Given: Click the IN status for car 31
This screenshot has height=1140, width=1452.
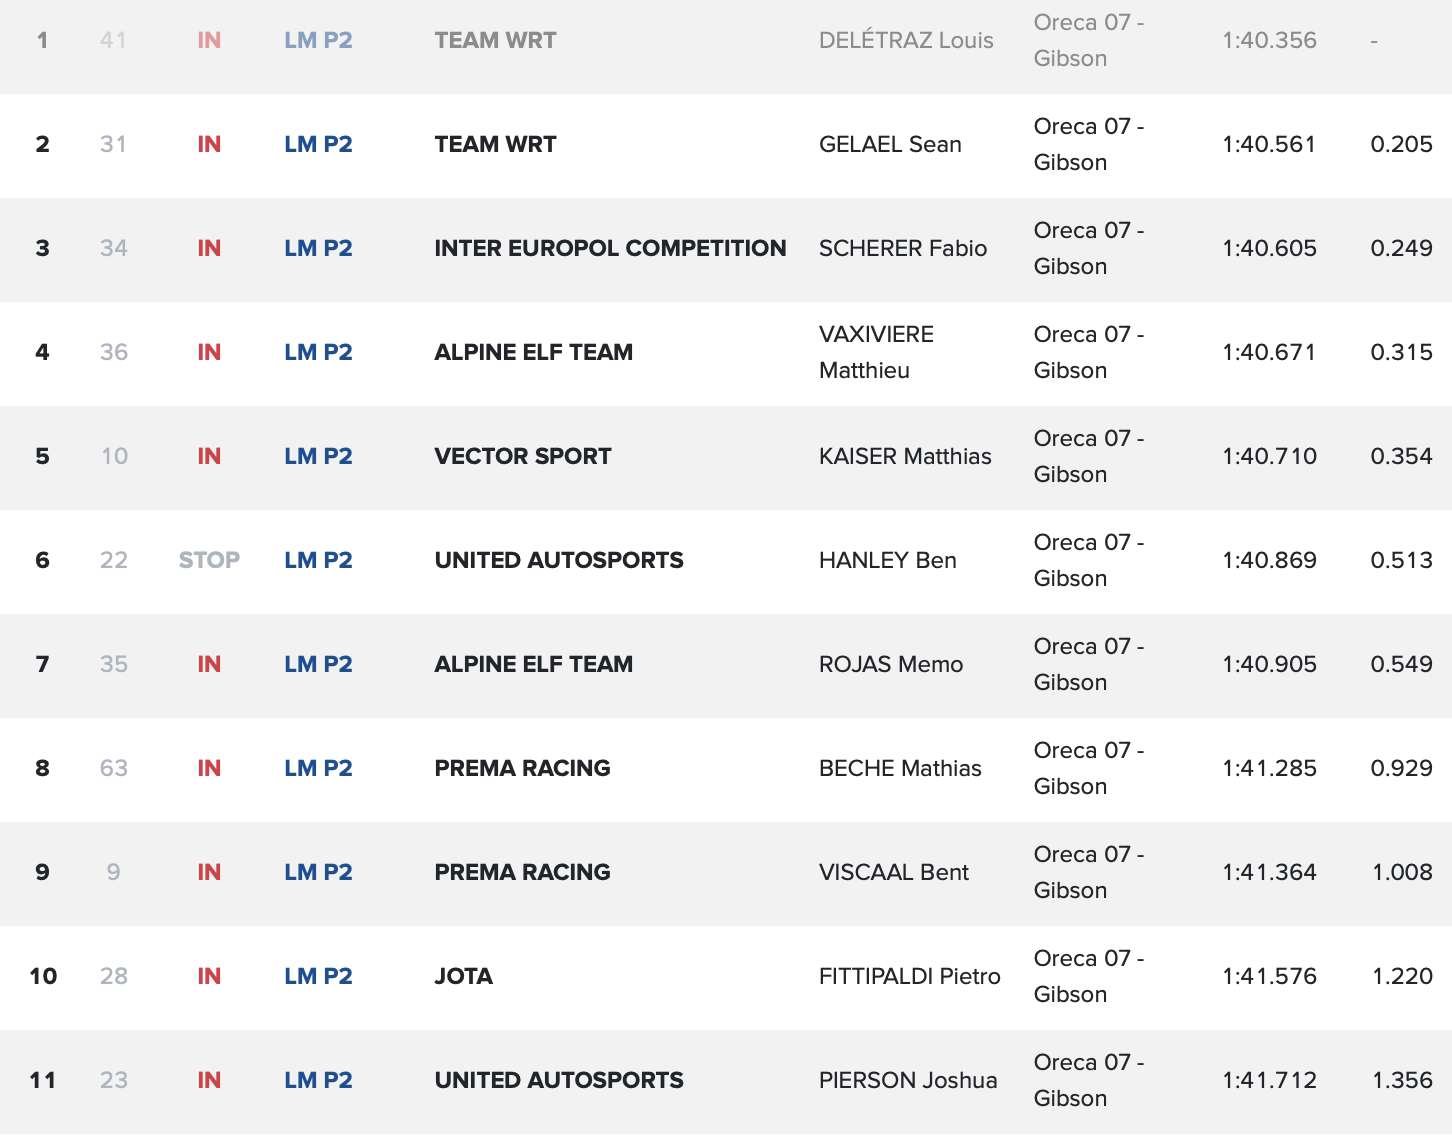Looking at the screenshot, I should tap(209, 144).
